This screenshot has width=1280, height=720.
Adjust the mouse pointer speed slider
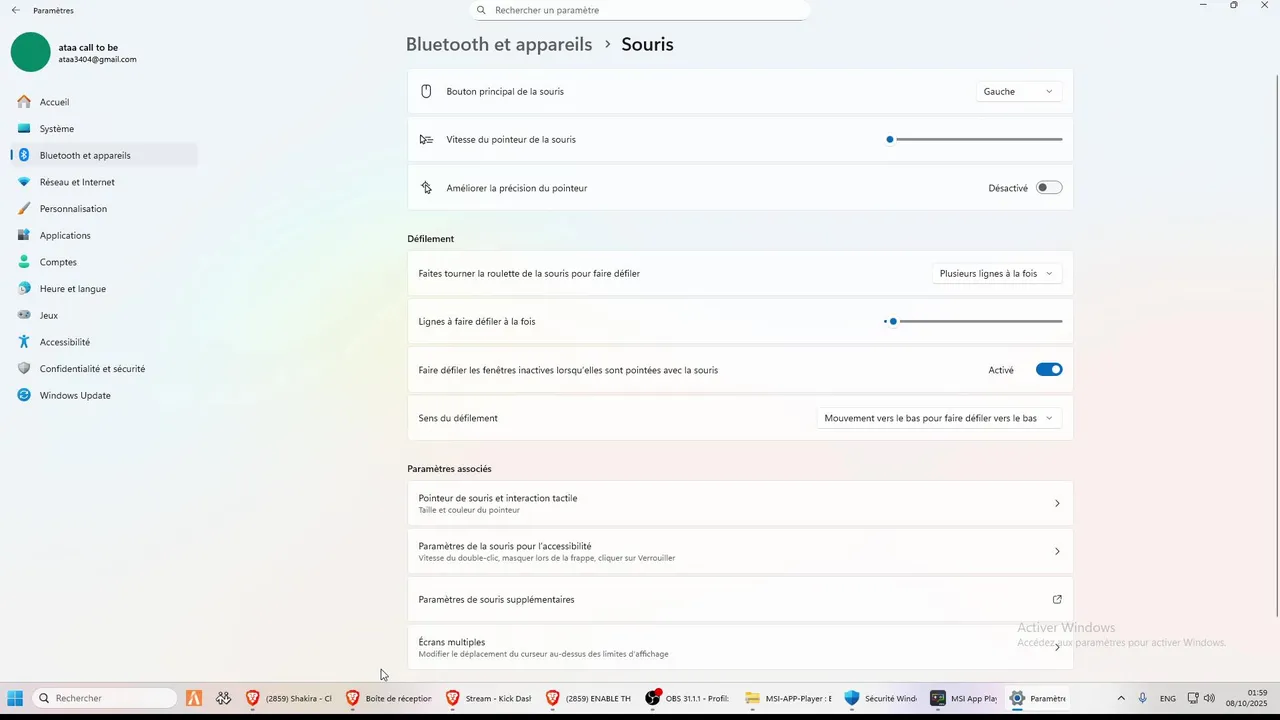click(975, 139)
